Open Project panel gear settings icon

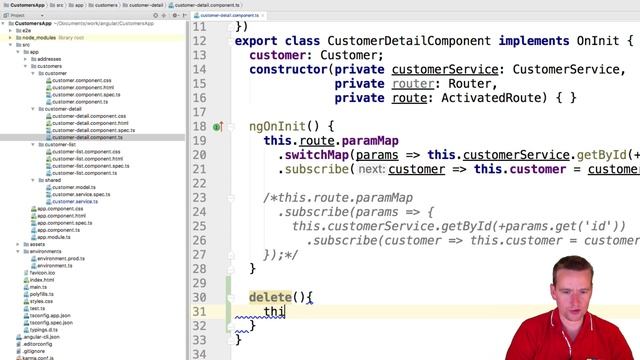coord(175,16)
